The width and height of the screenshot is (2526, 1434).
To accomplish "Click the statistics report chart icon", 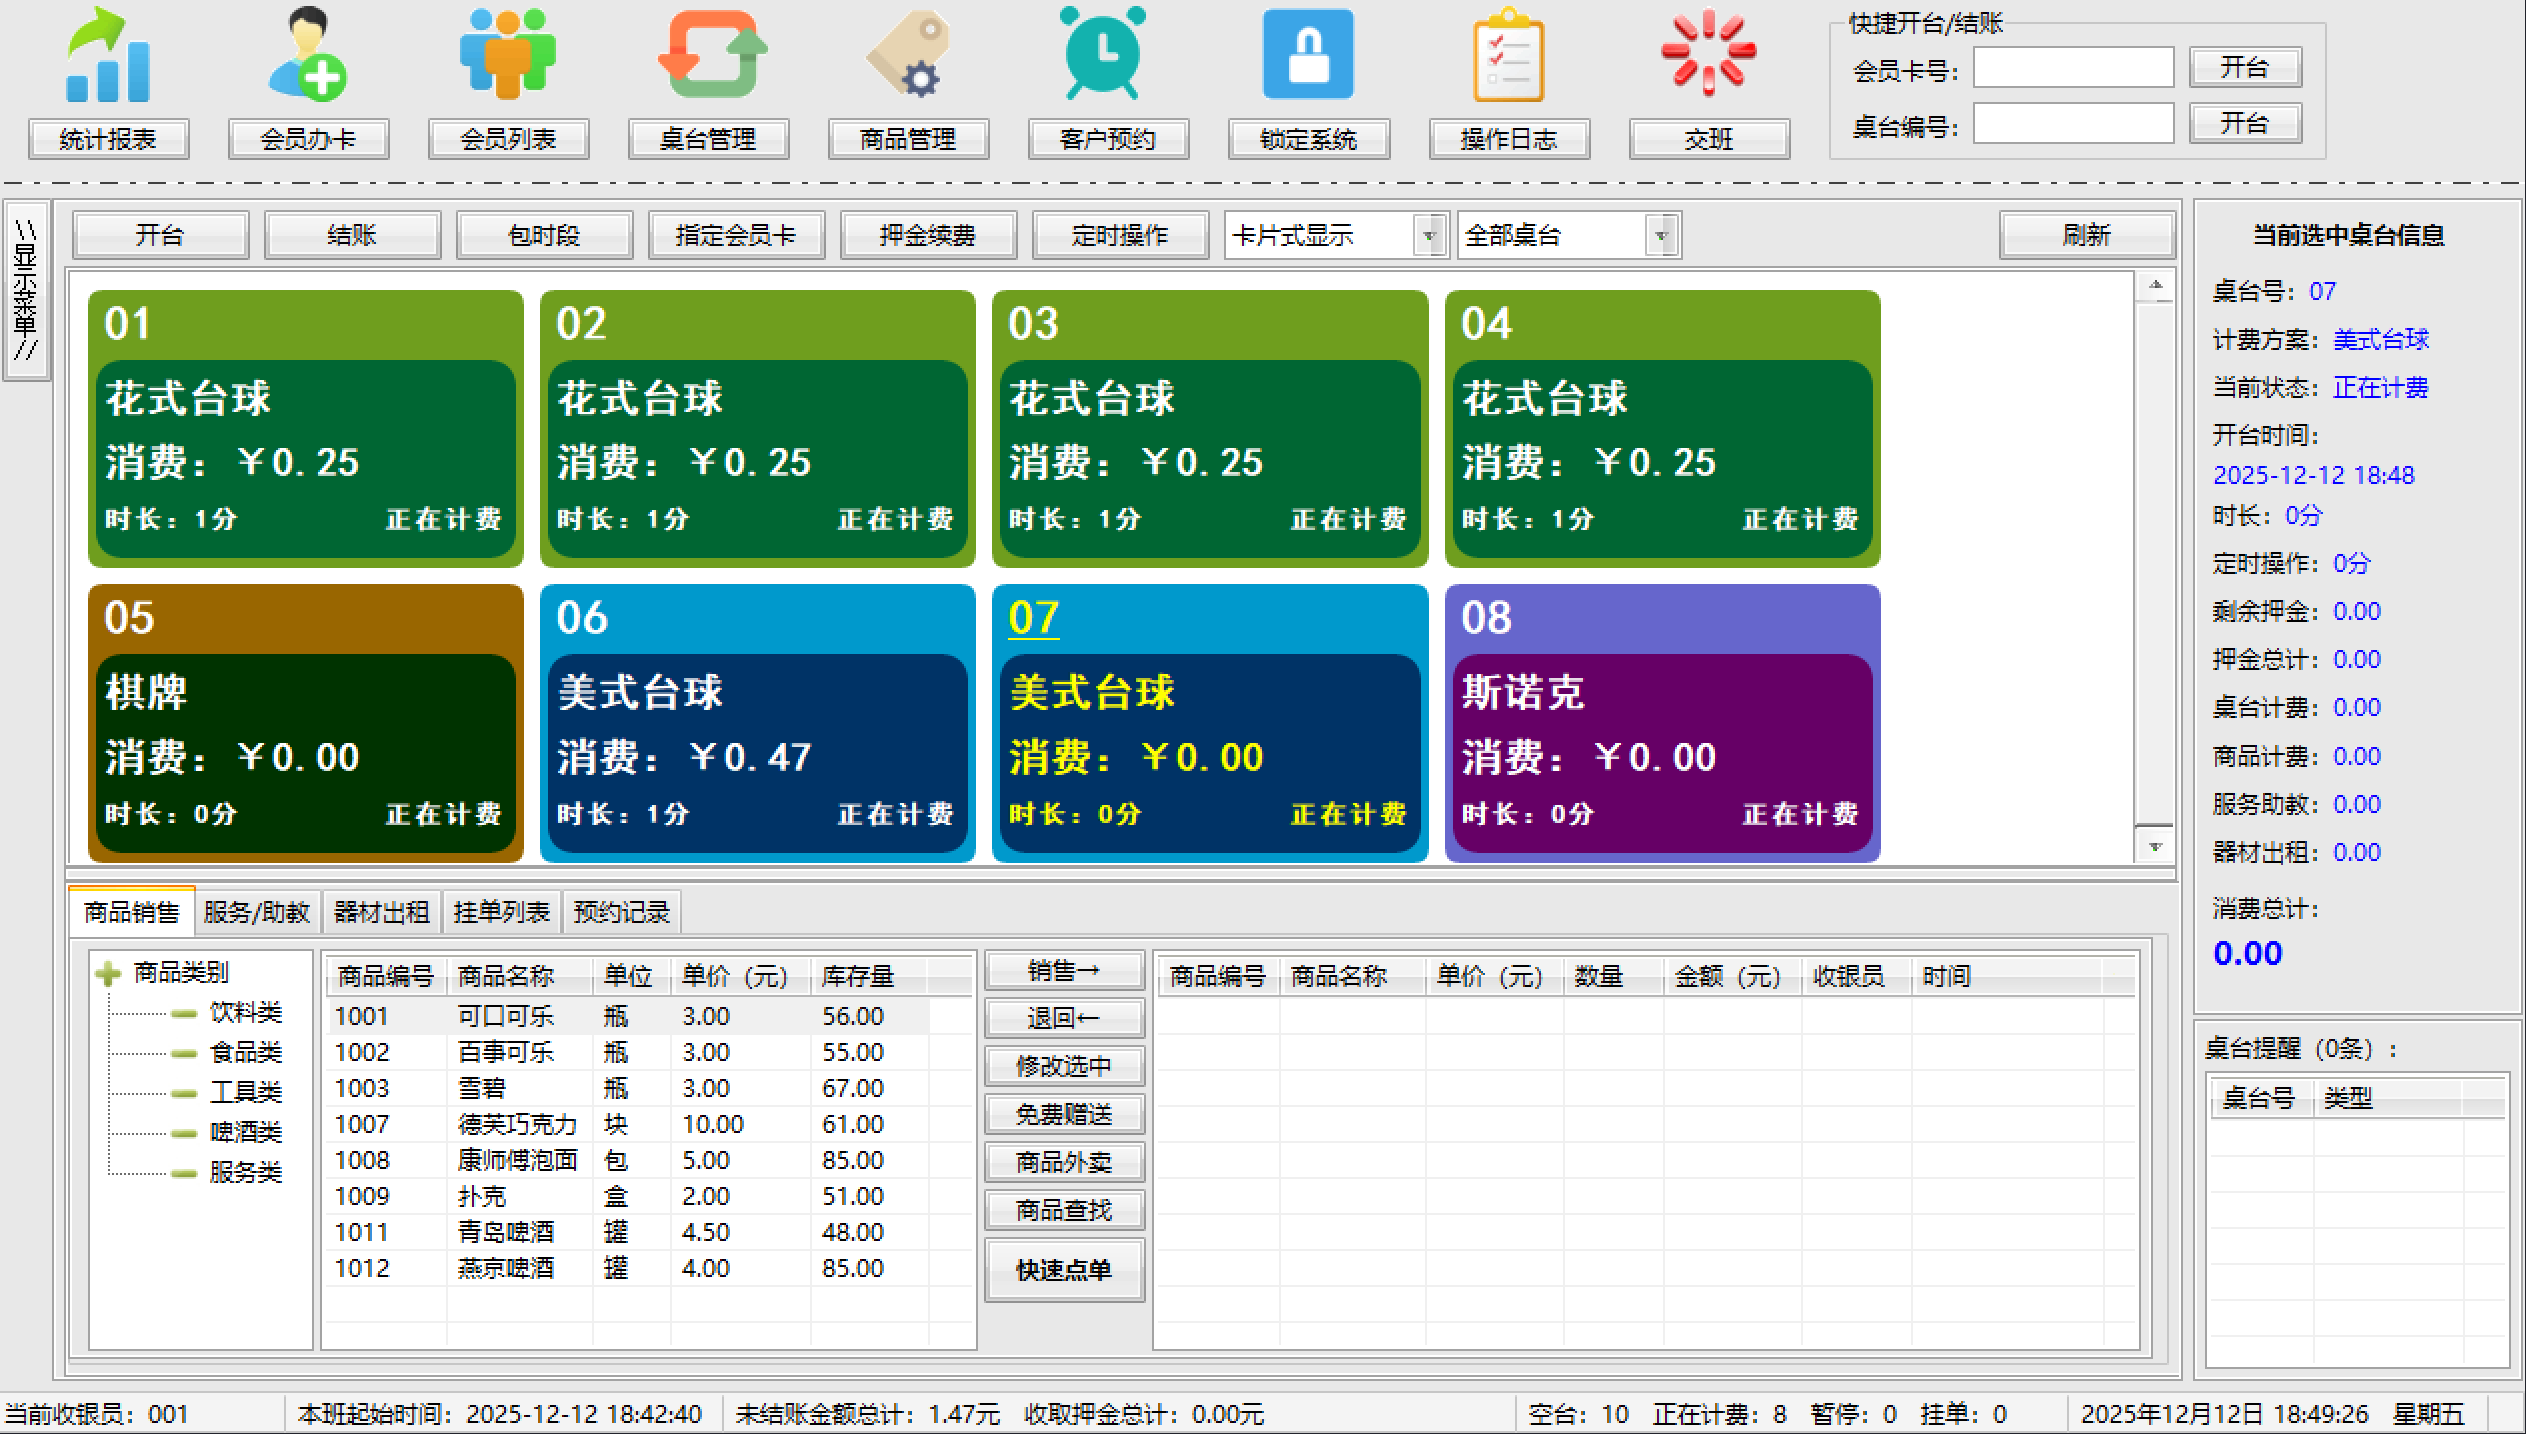I will [x=108, y=56].
